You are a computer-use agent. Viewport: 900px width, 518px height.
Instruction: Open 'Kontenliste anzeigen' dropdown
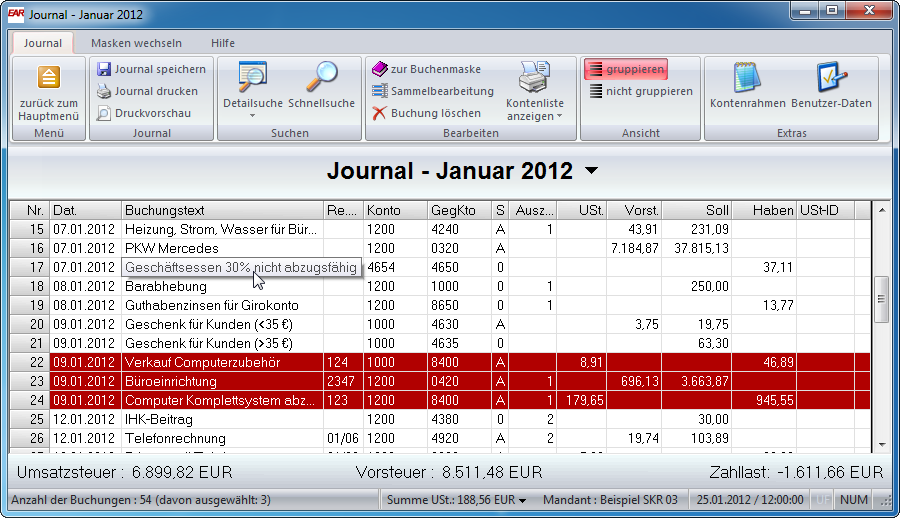pyautogui.click(x=534, y=116)
